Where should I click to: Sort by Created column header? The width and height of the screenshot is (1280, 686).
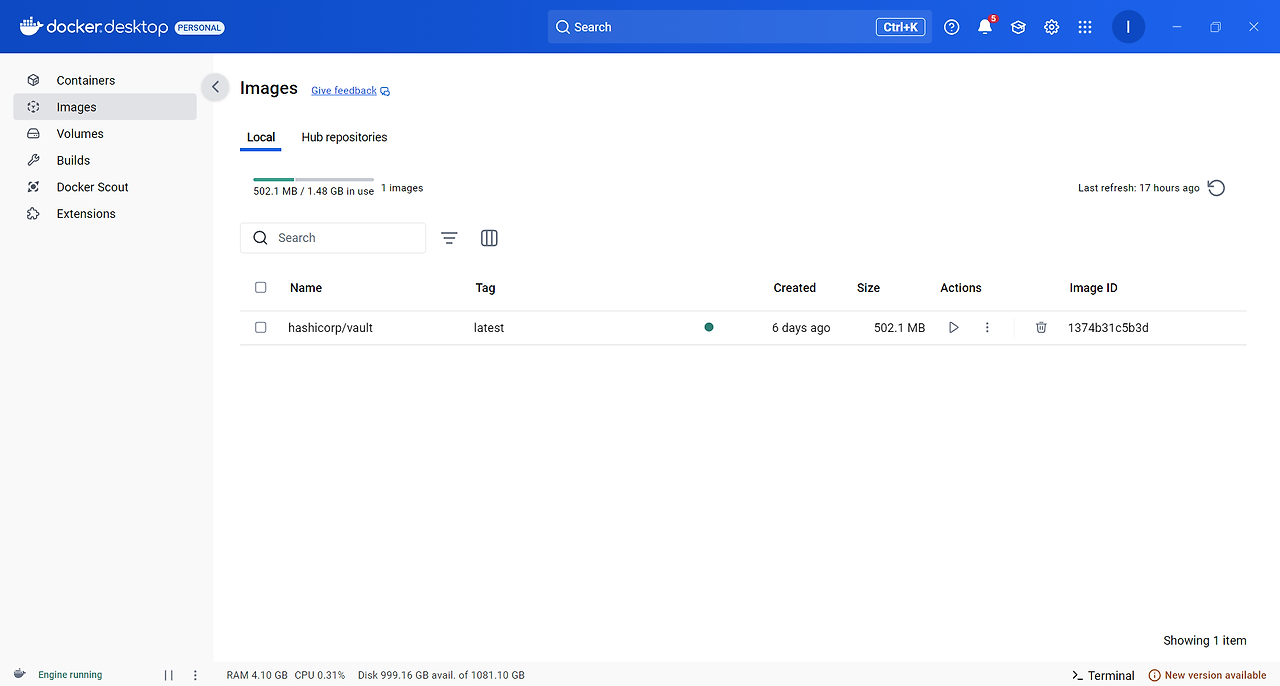(795, 288)
